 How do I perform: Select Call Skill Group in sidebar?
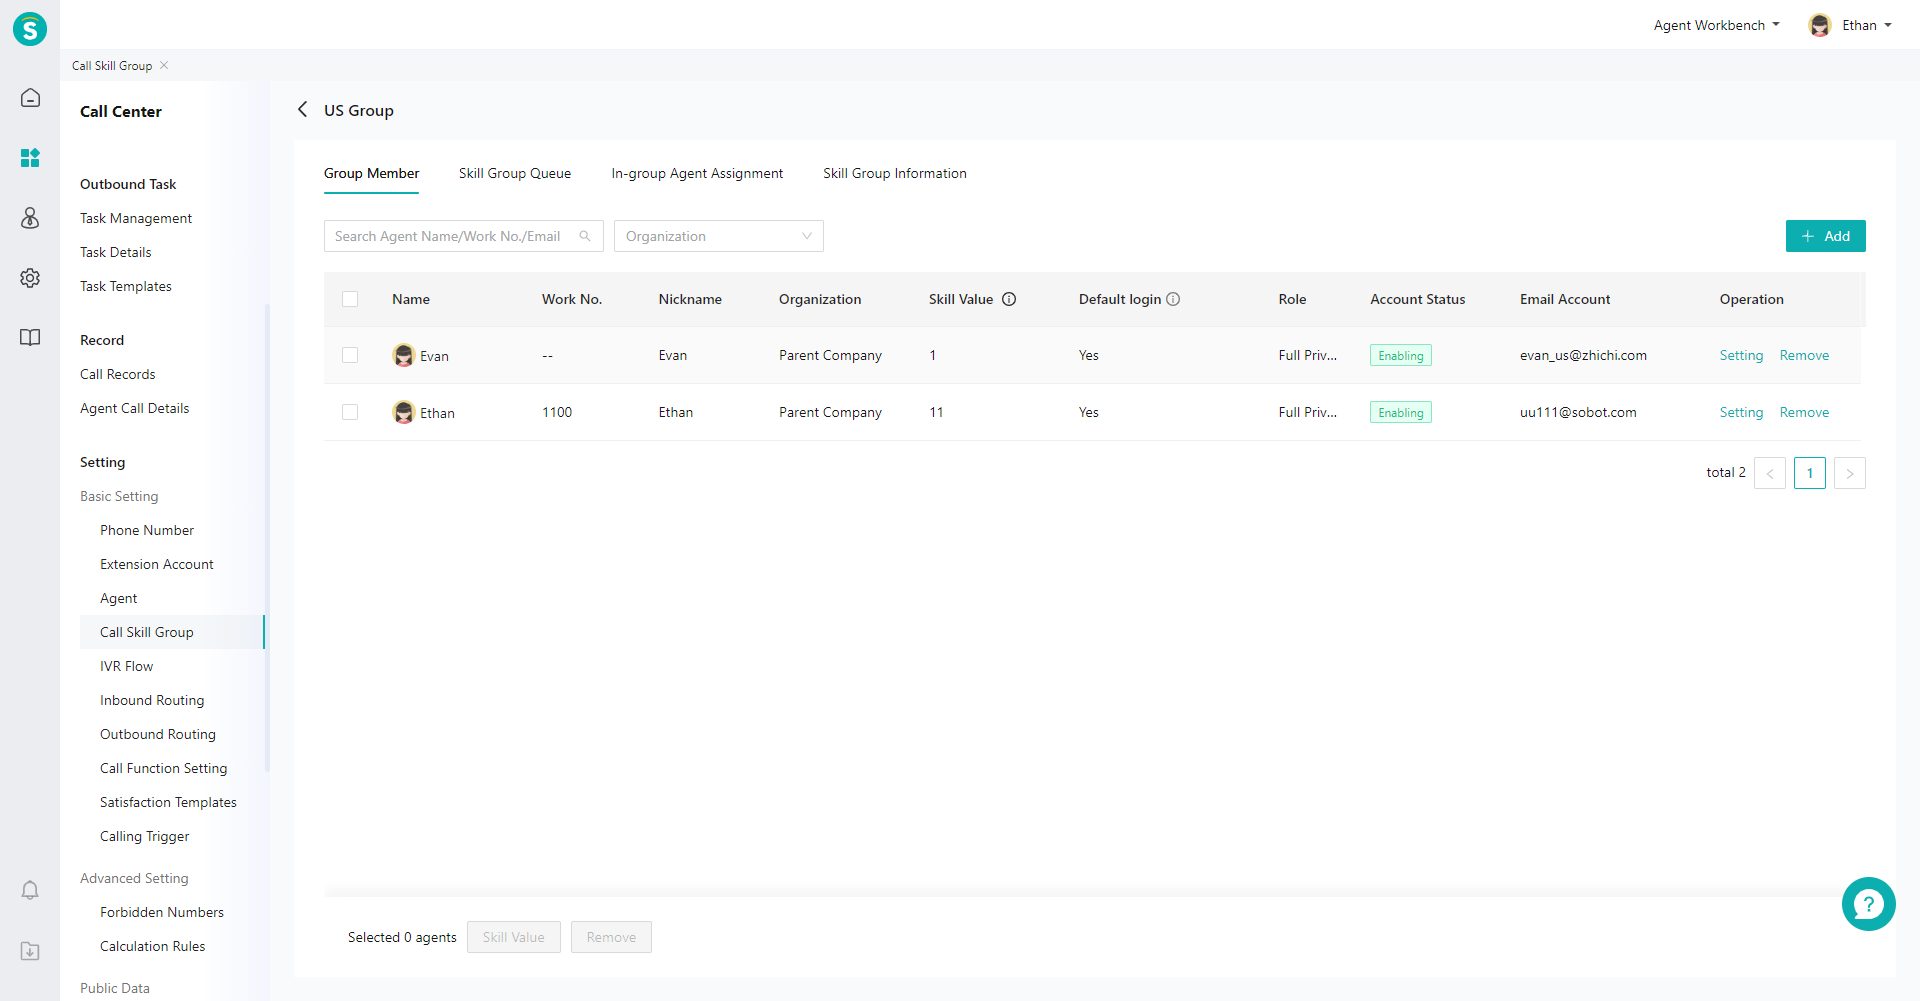click(x=172, y=632)
